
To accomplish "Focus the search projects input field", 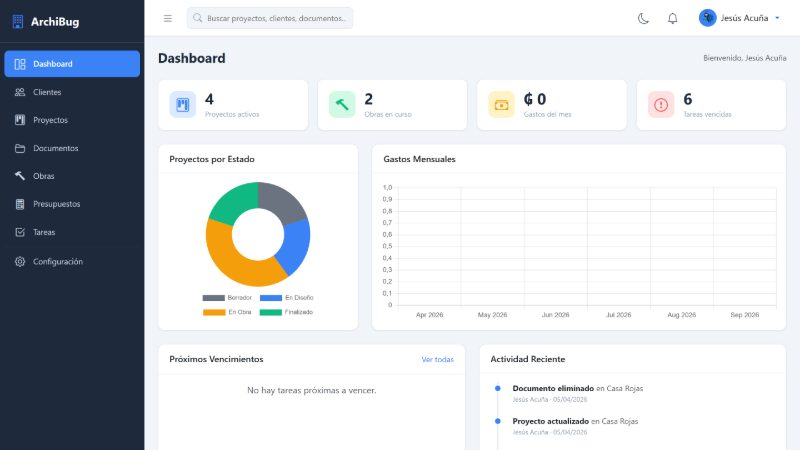I will coord(270,18).
